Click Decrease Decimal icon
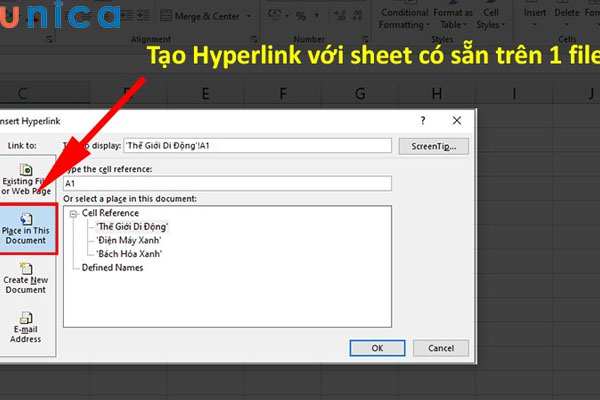The image size is (600, 400). click(x=358, y=16)
